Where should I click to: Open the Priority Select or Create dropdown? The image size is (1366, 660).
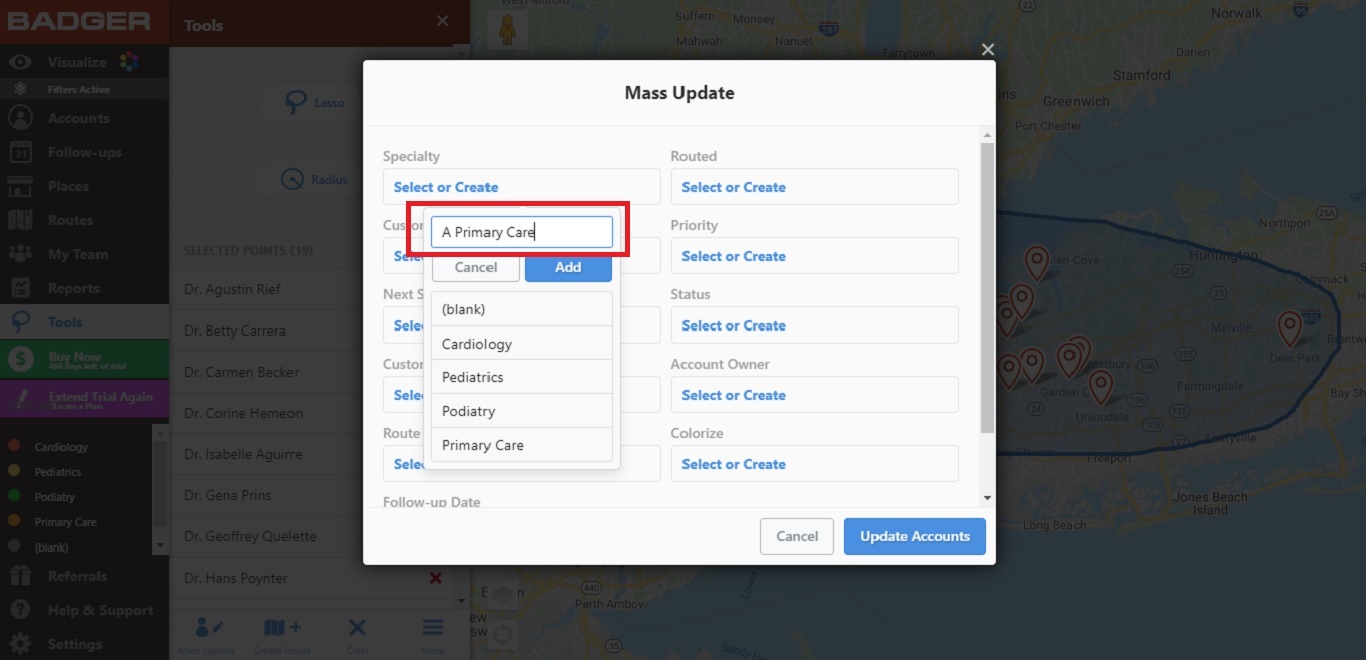click(814, 256)
